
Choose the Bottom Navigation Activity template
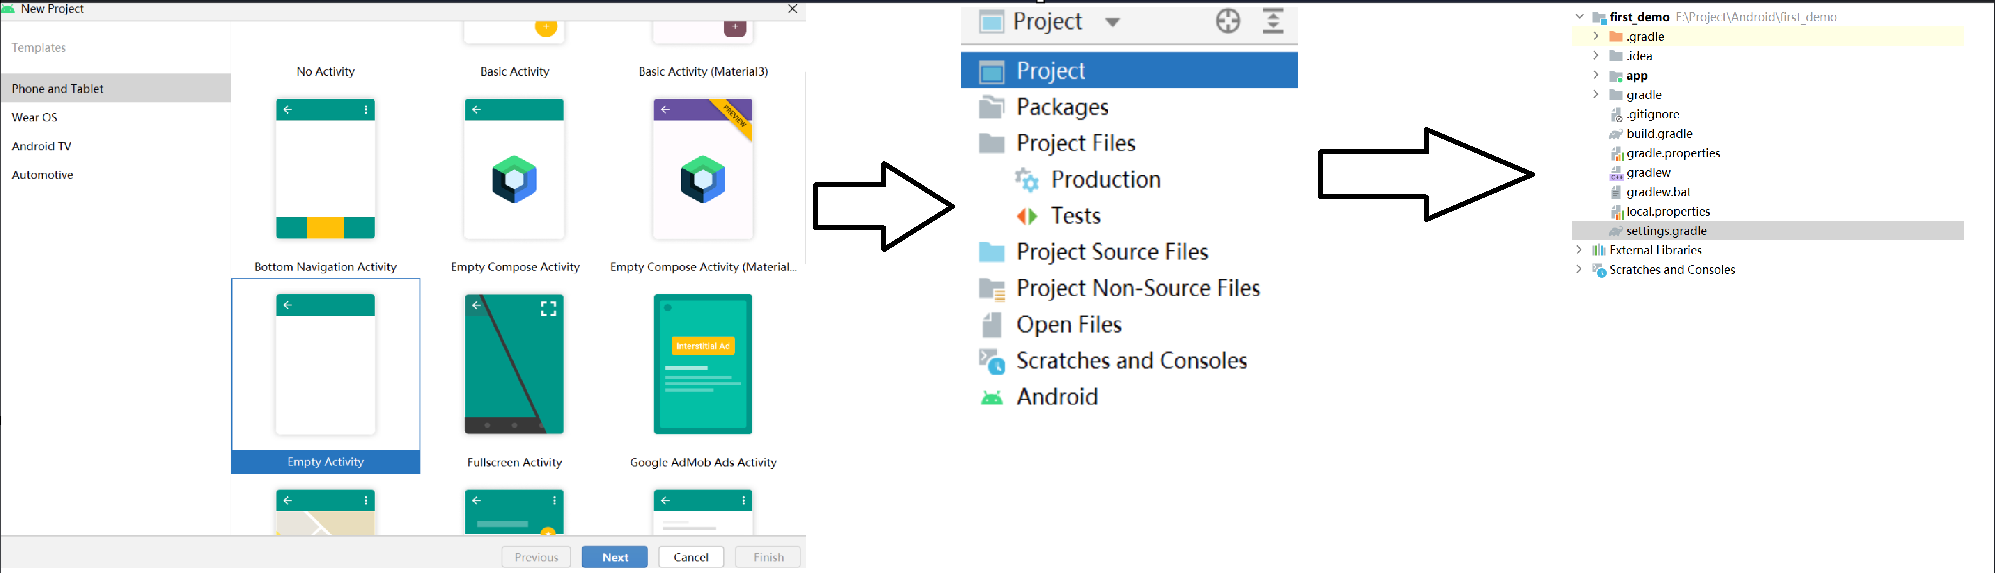325,169
